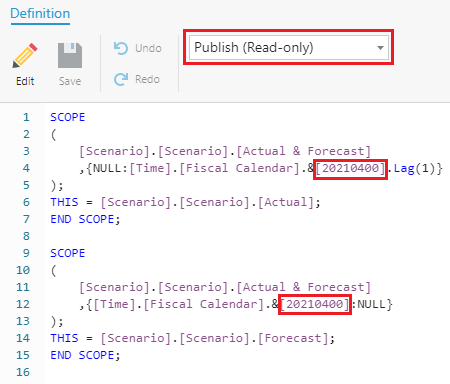Click the Edit label under the pencil
This screenshot has height=384, width=450.
(x=25, y=81)
